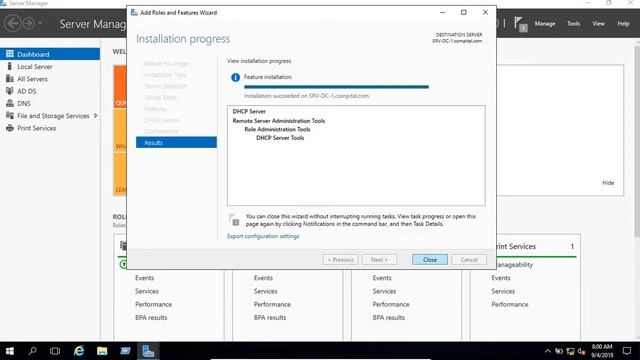640x360 pixels.
Task: Switch to Server Manager taskbar icon
Action: pos(148,351)
